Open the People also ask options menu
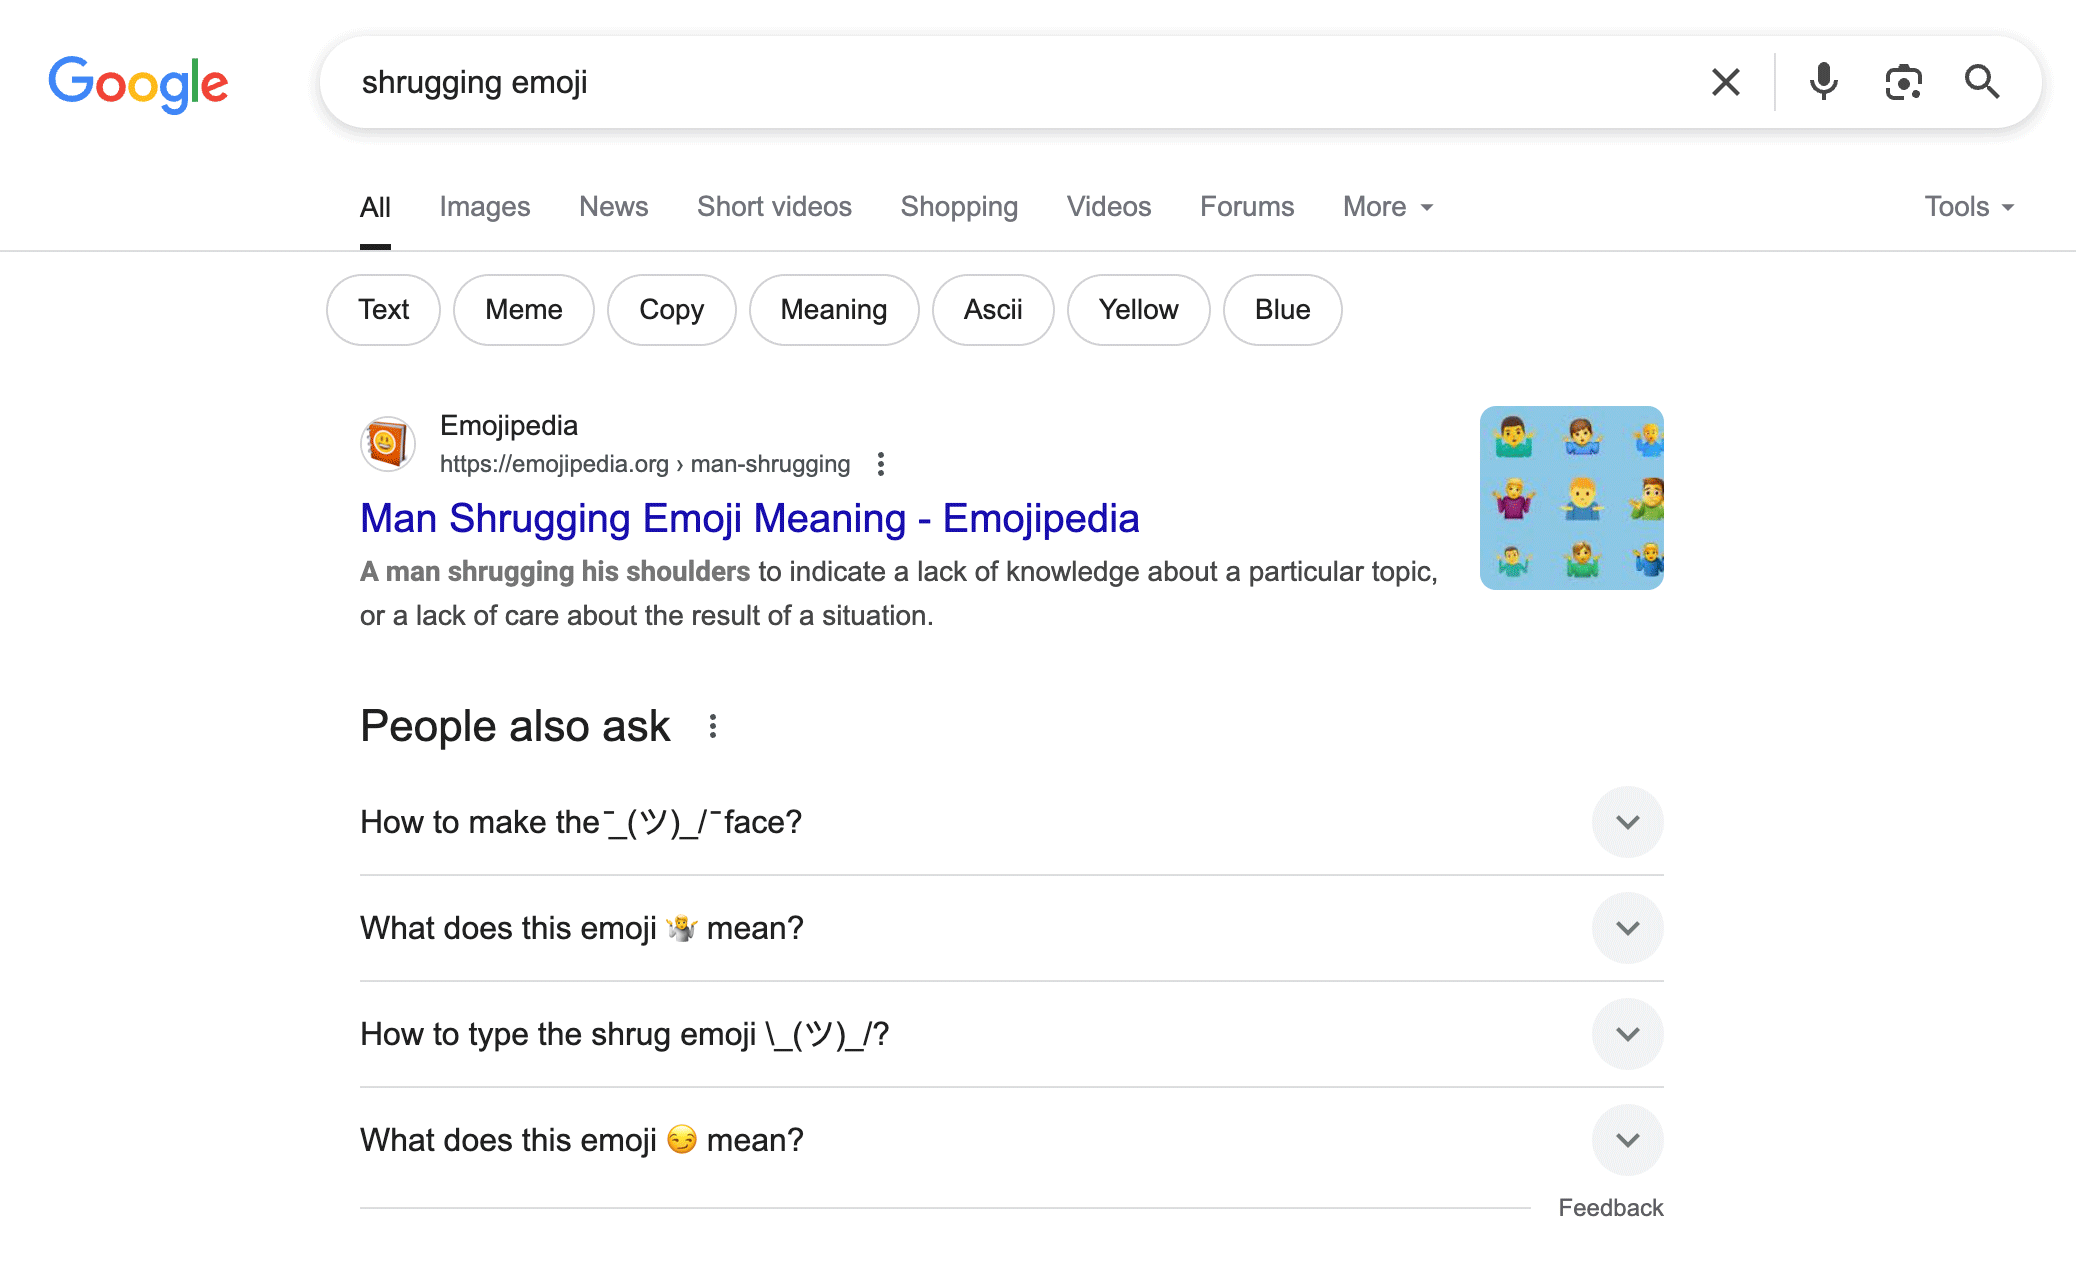 coord(712,726)
